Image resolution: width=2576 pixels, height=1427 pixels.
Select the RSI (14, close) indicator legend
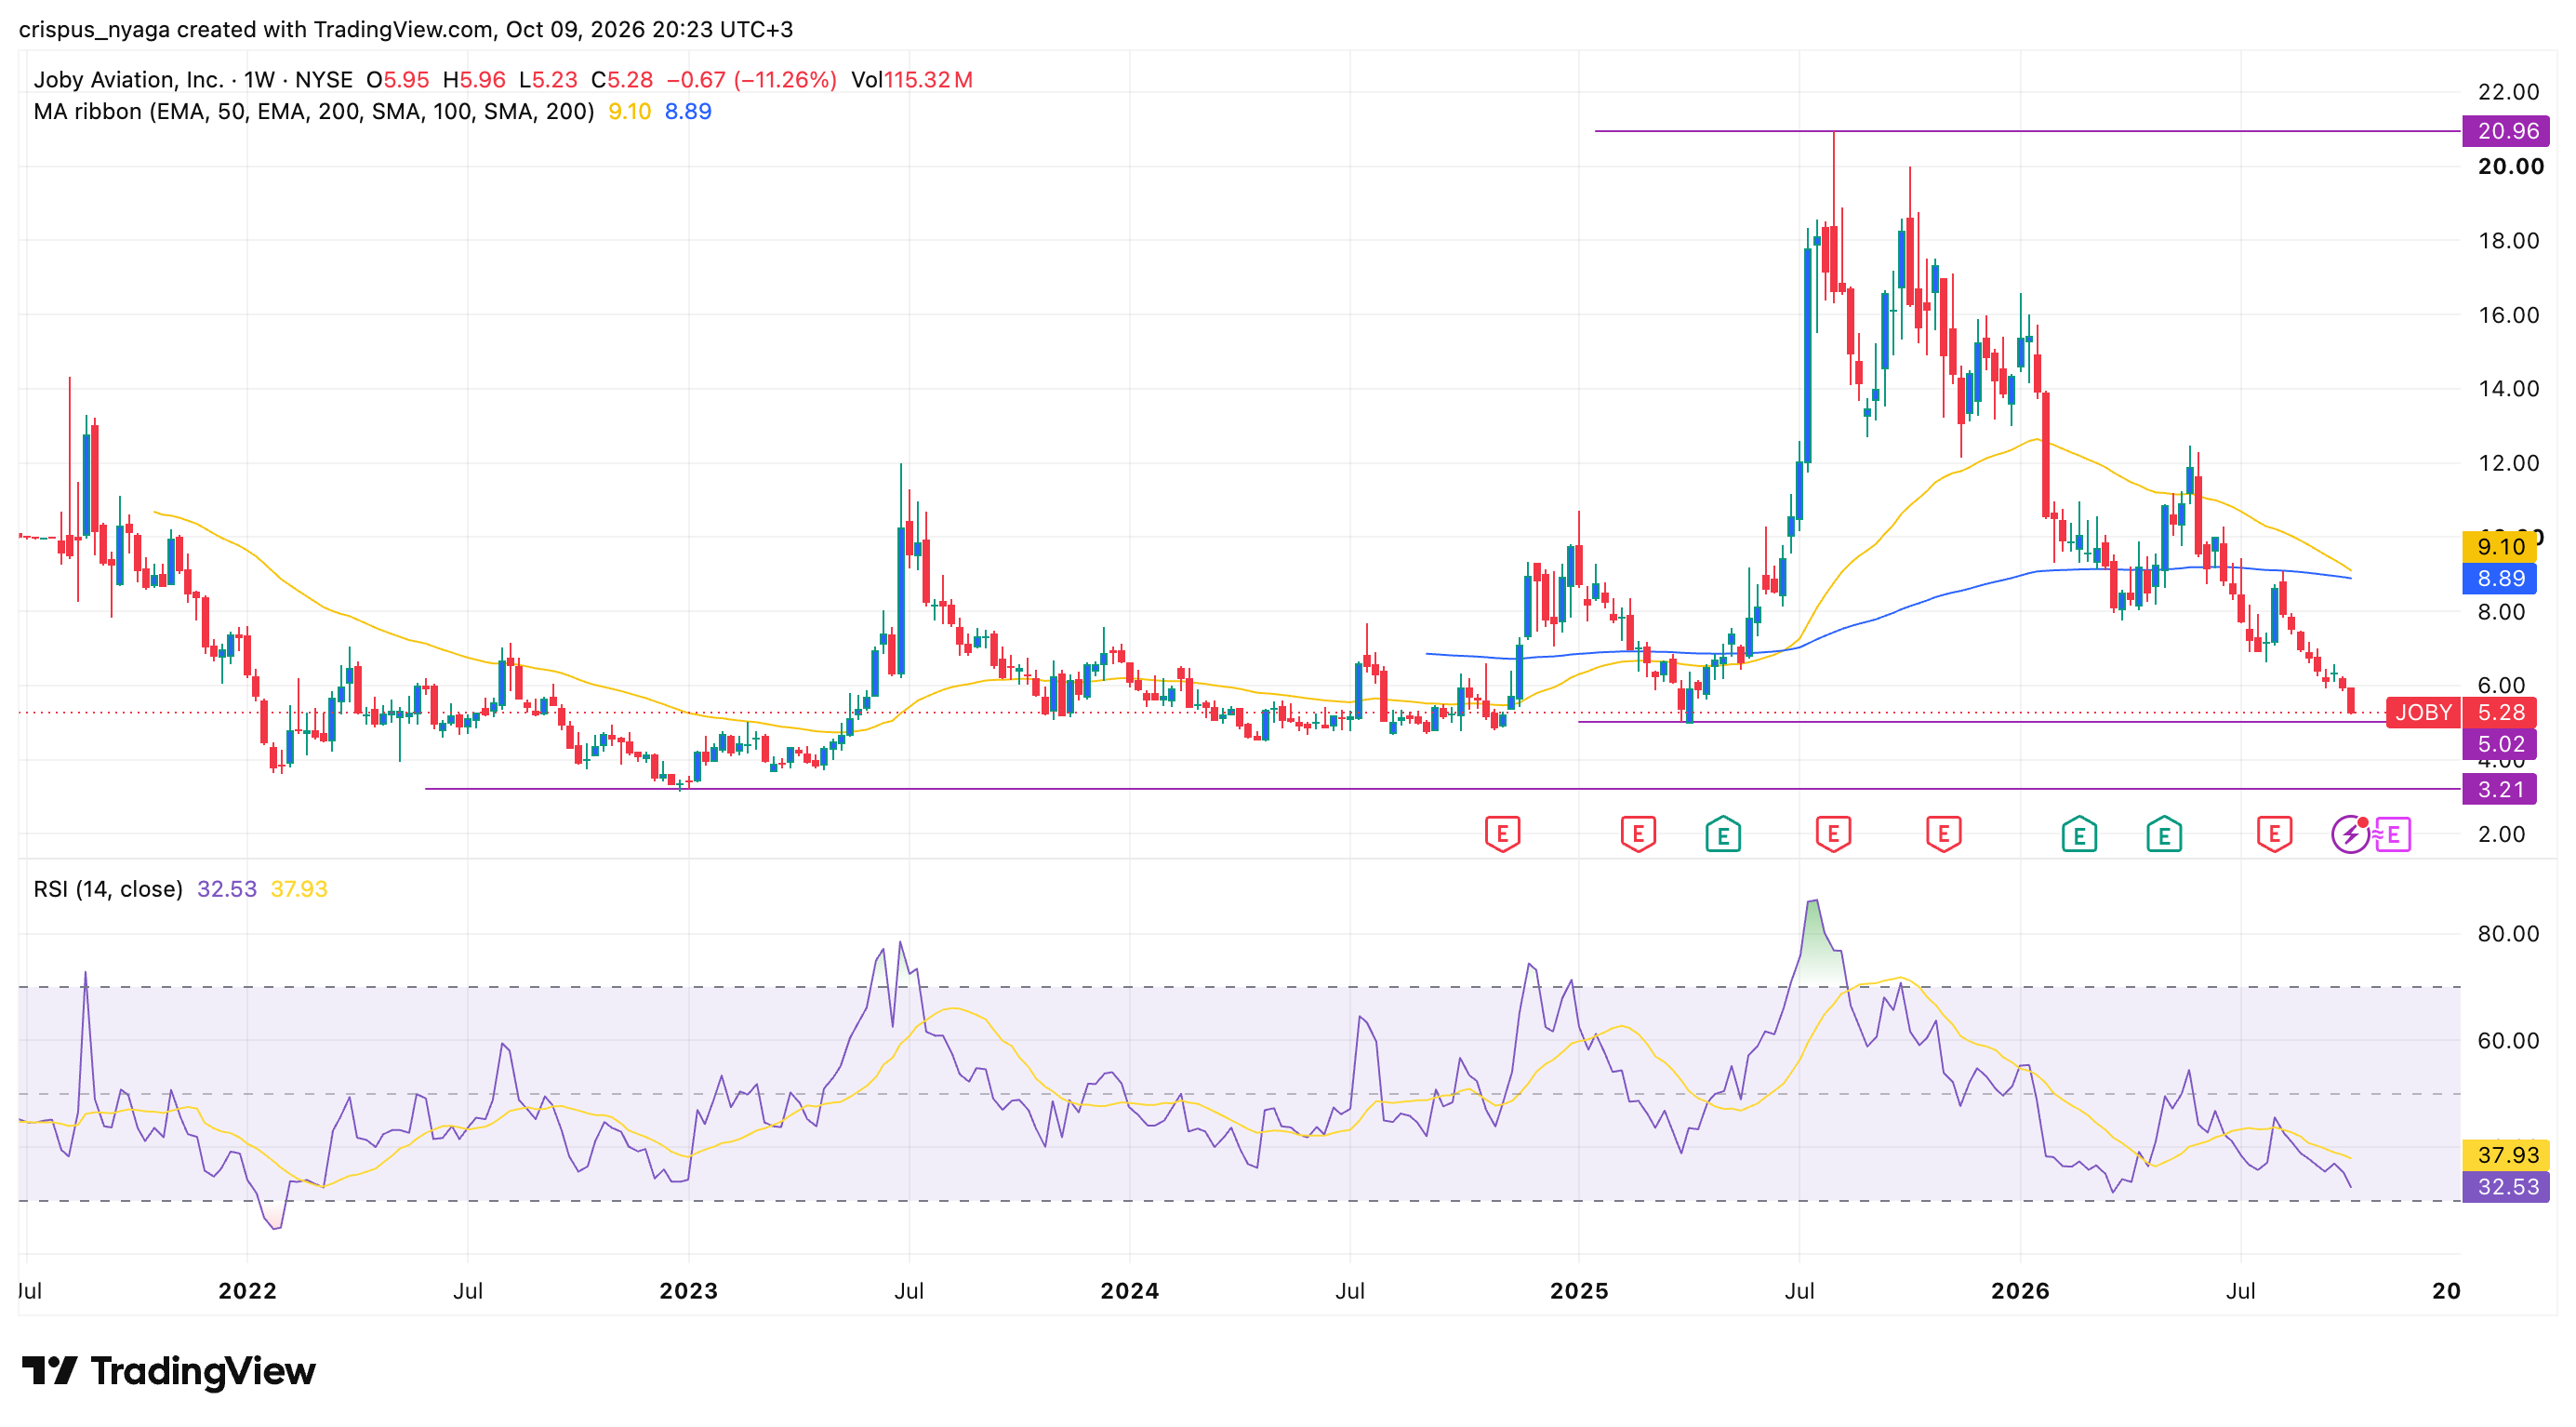[108, 889]
